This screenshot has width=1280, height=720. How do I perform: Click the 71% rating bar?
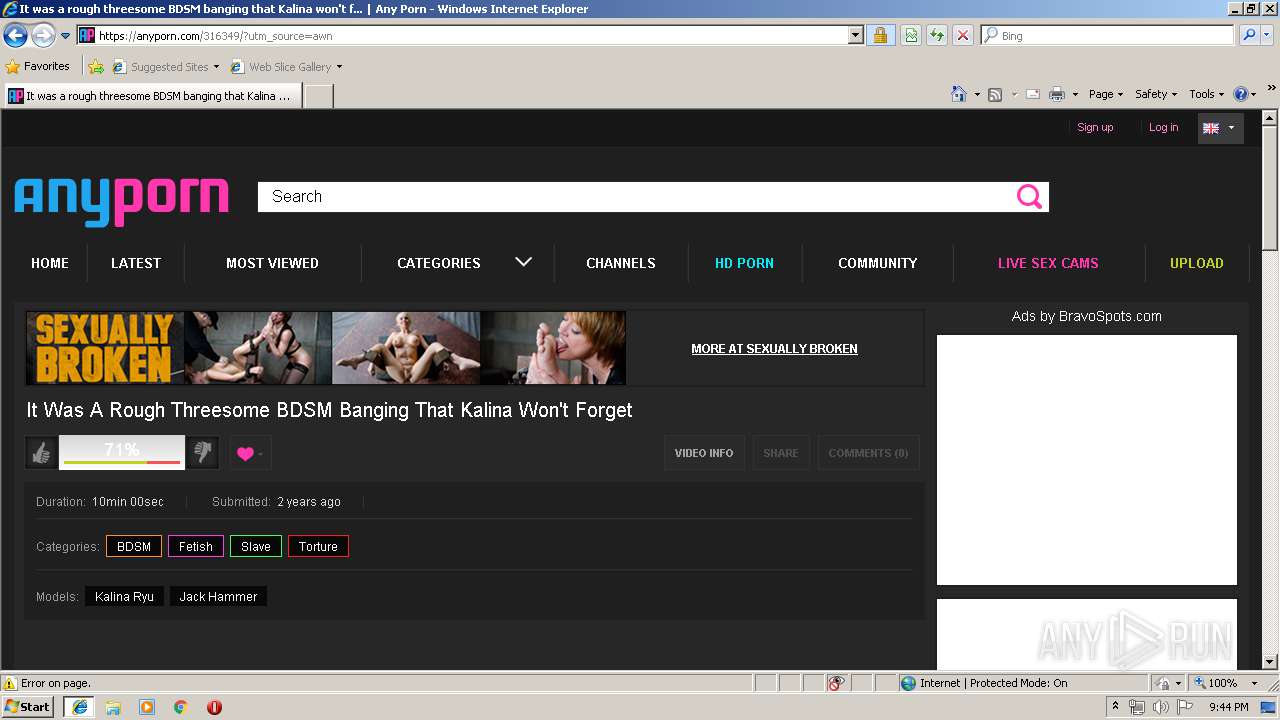[x=122, y=453]
